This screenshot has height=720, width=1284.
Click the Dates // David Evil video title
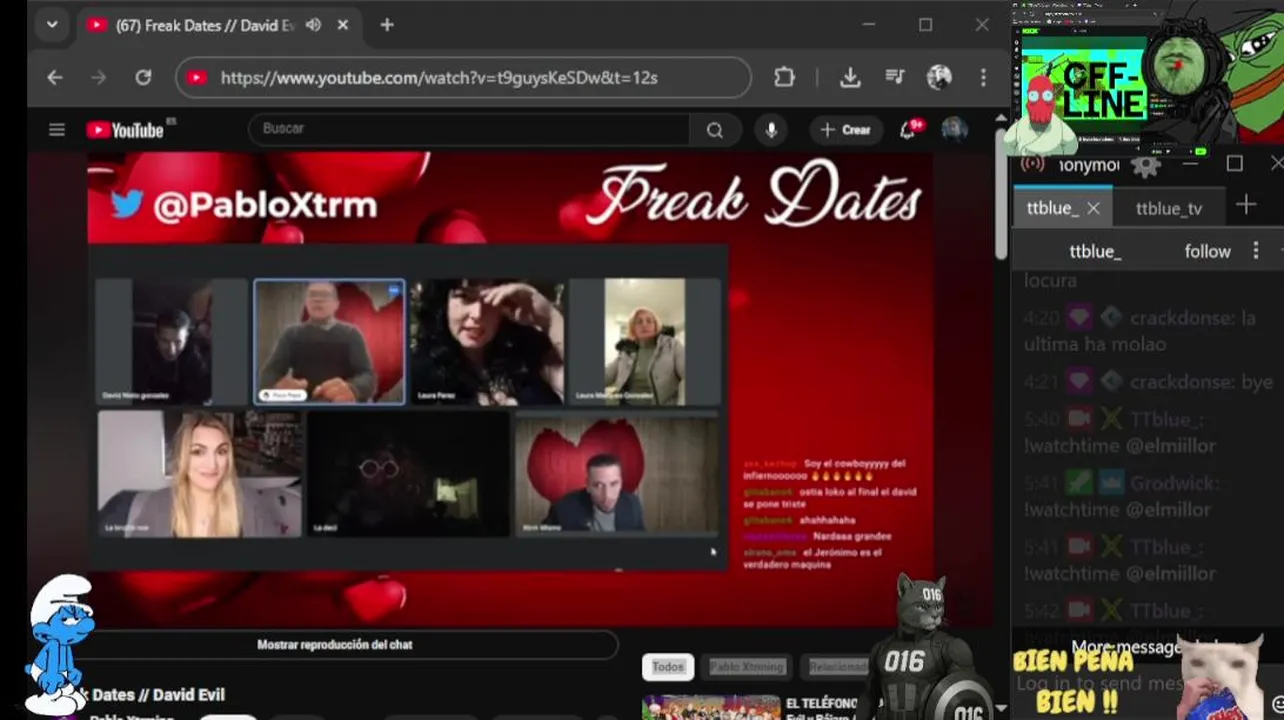tap(158, 694)
